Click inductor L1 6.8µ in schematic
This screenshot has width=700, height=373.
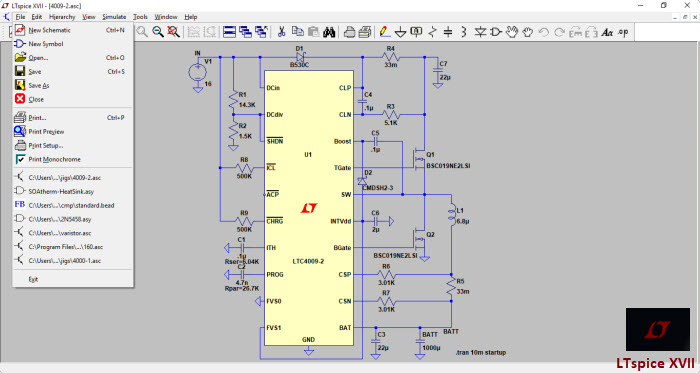pyautogui.click(x=452, y=215)
